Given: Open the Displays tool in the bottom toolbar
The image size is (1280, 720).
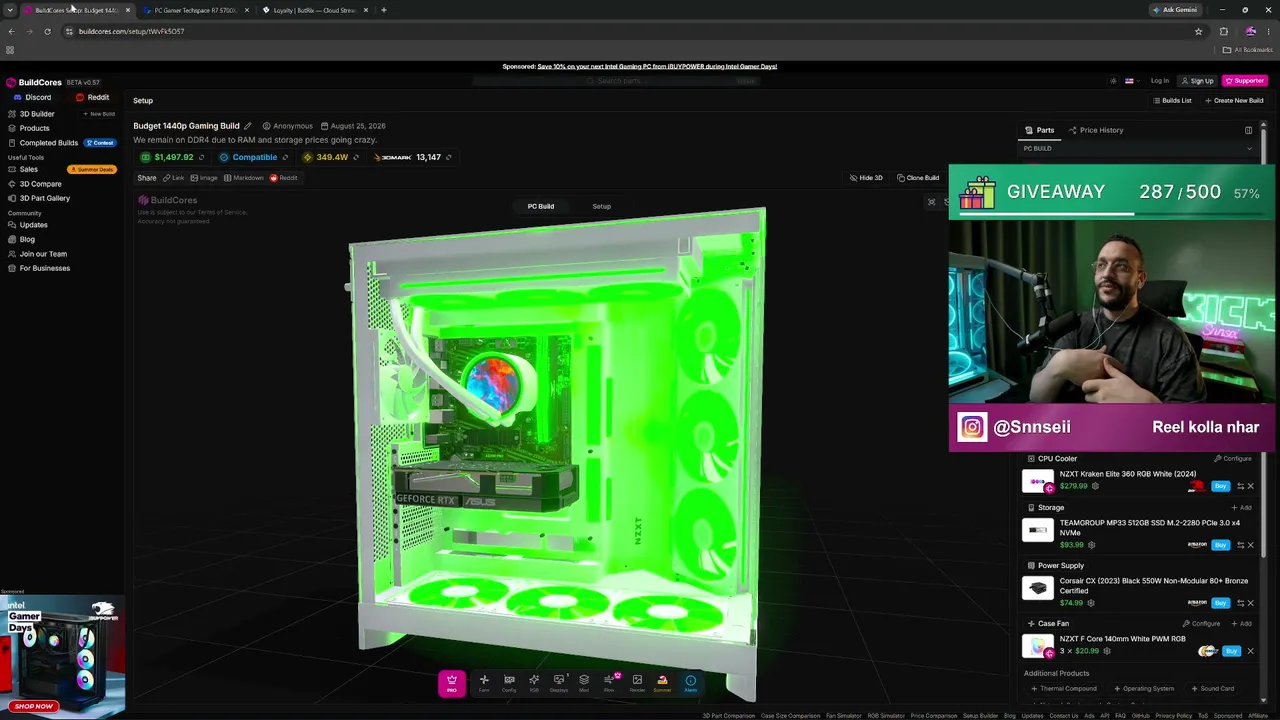Looking at the screenshot, I should coord(559,683).
